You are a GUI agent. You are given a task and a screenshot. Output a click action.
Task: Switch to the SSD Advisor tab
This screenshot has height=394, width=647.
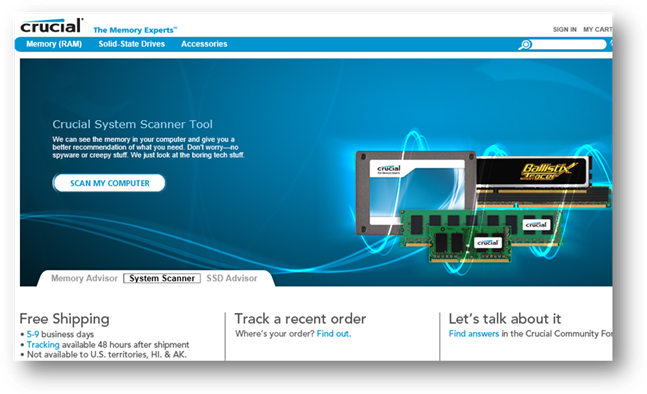(x=232, y=278)
